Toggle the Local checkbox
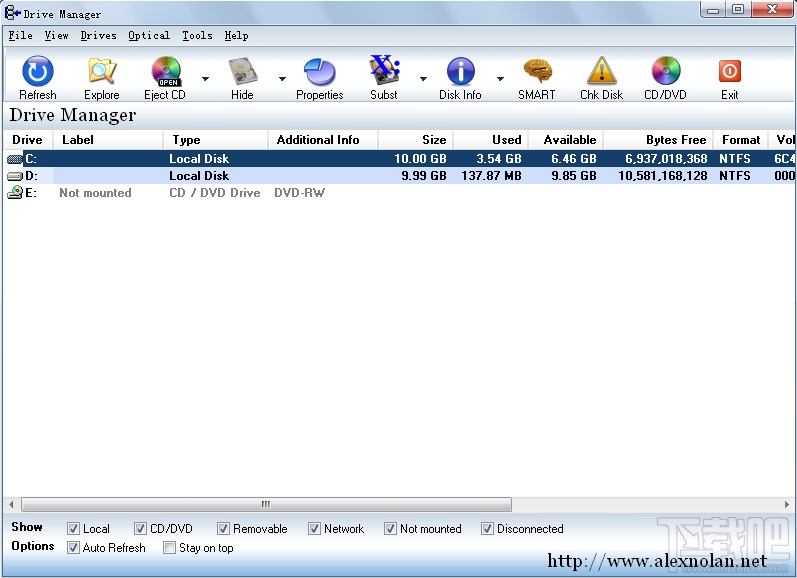Screen dimensions: 797x578 73,529
